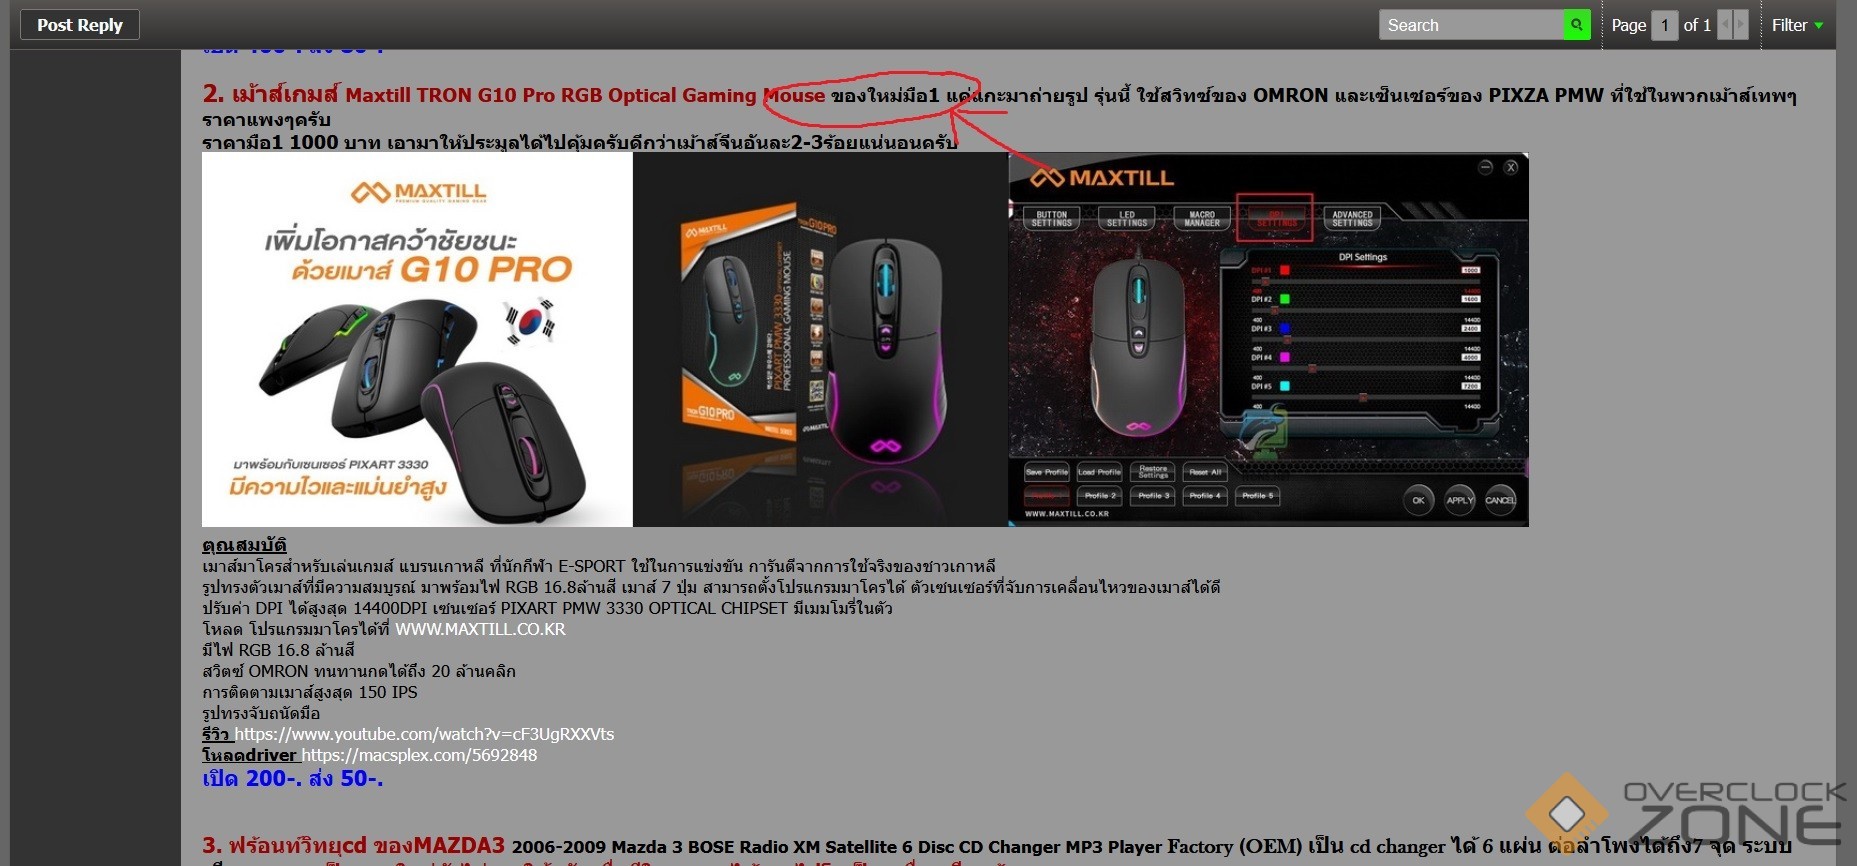Go to previous page arrow
Screen dimensions: 1857x866
(x=1725, y=25)
